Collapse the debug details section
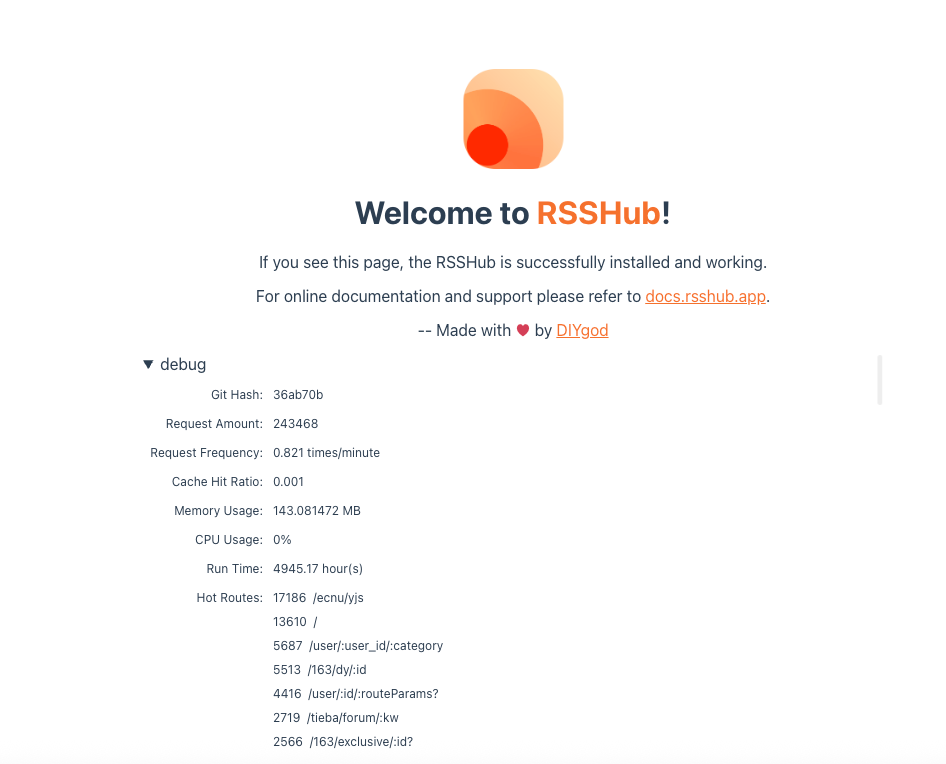946x764 pixels. pos(174,364)
